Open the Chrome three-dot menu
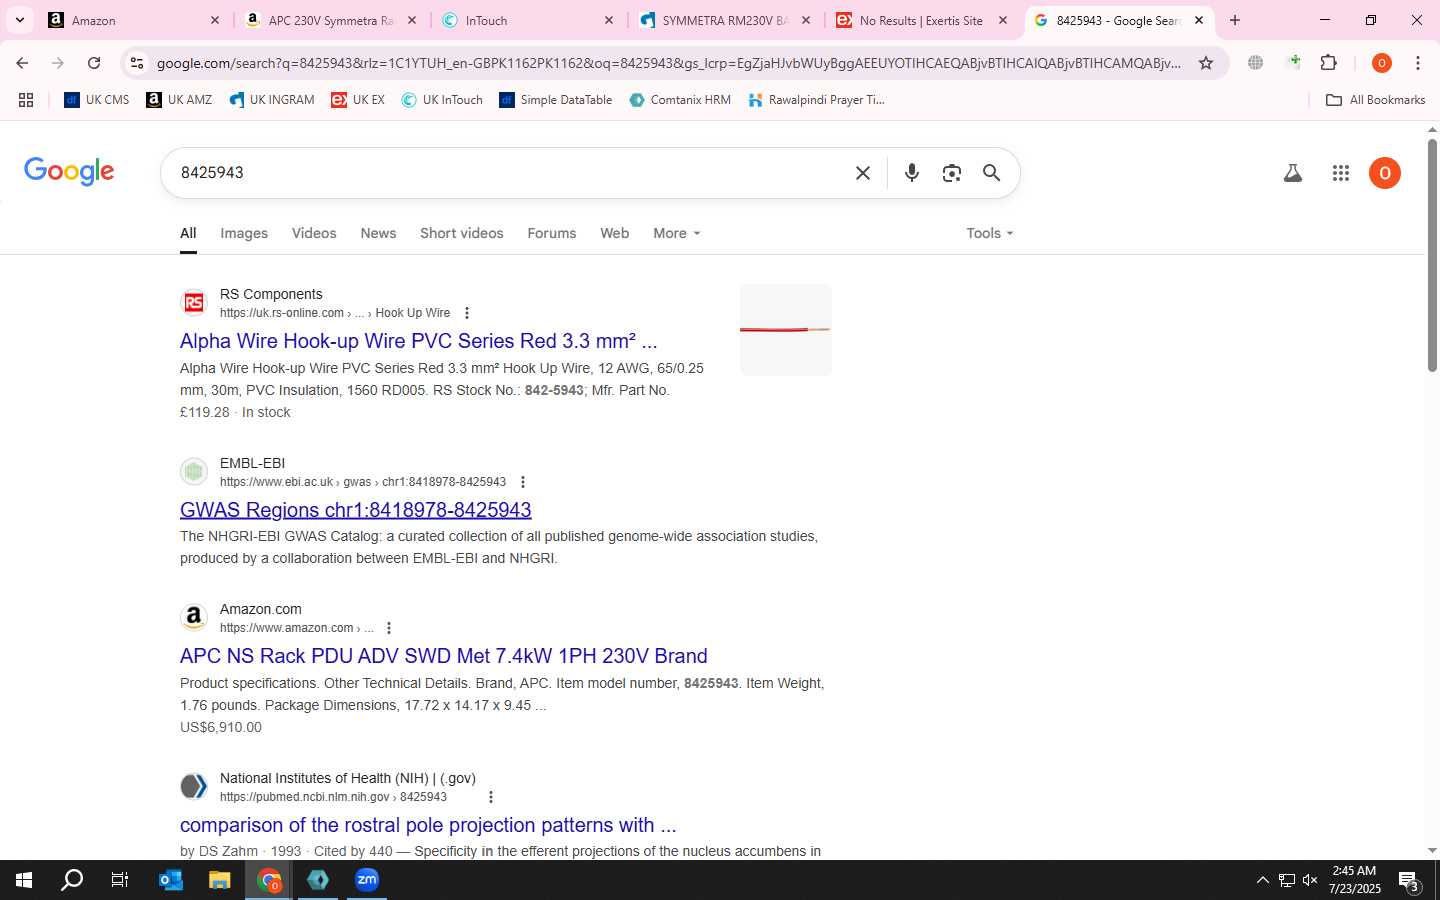1440x900 pixels. pos(1418,63)
